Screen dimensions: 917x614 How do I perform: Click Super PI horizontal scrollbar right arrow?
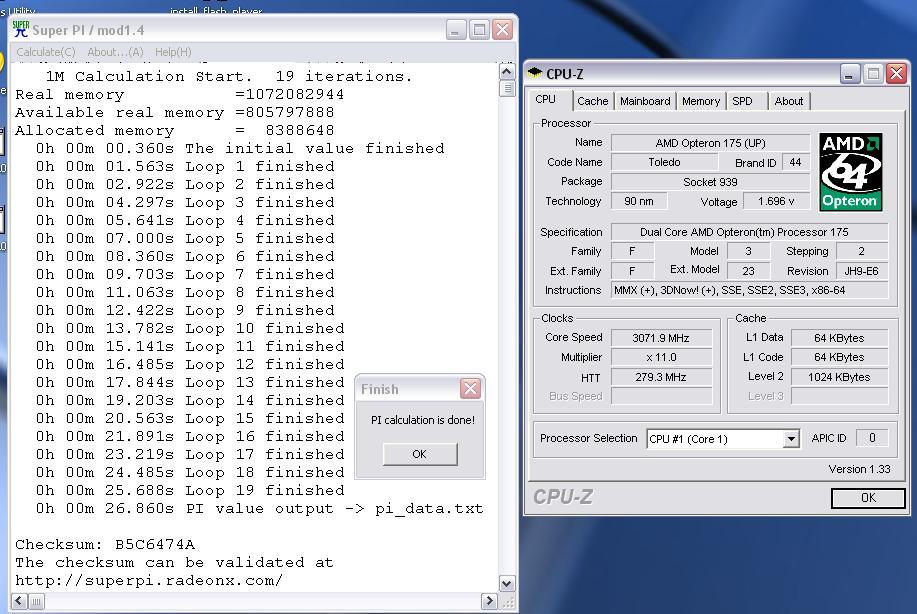coord(489,601)
